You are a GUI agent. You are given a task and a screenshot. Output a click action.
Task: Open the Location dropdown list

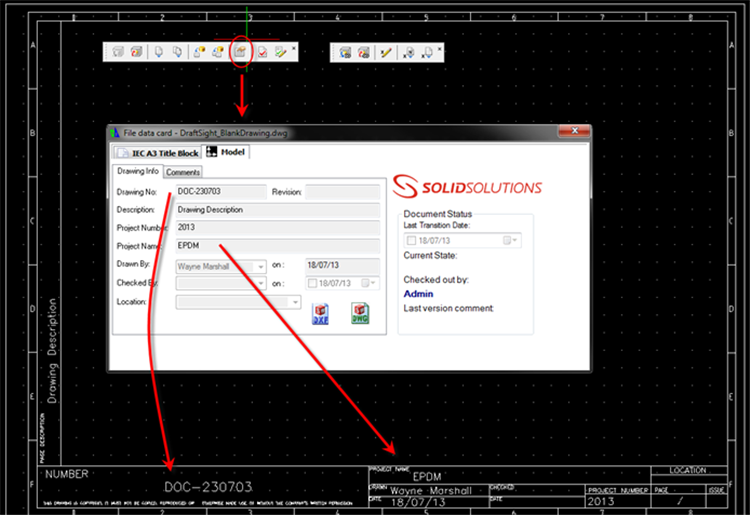pos(295,301)
